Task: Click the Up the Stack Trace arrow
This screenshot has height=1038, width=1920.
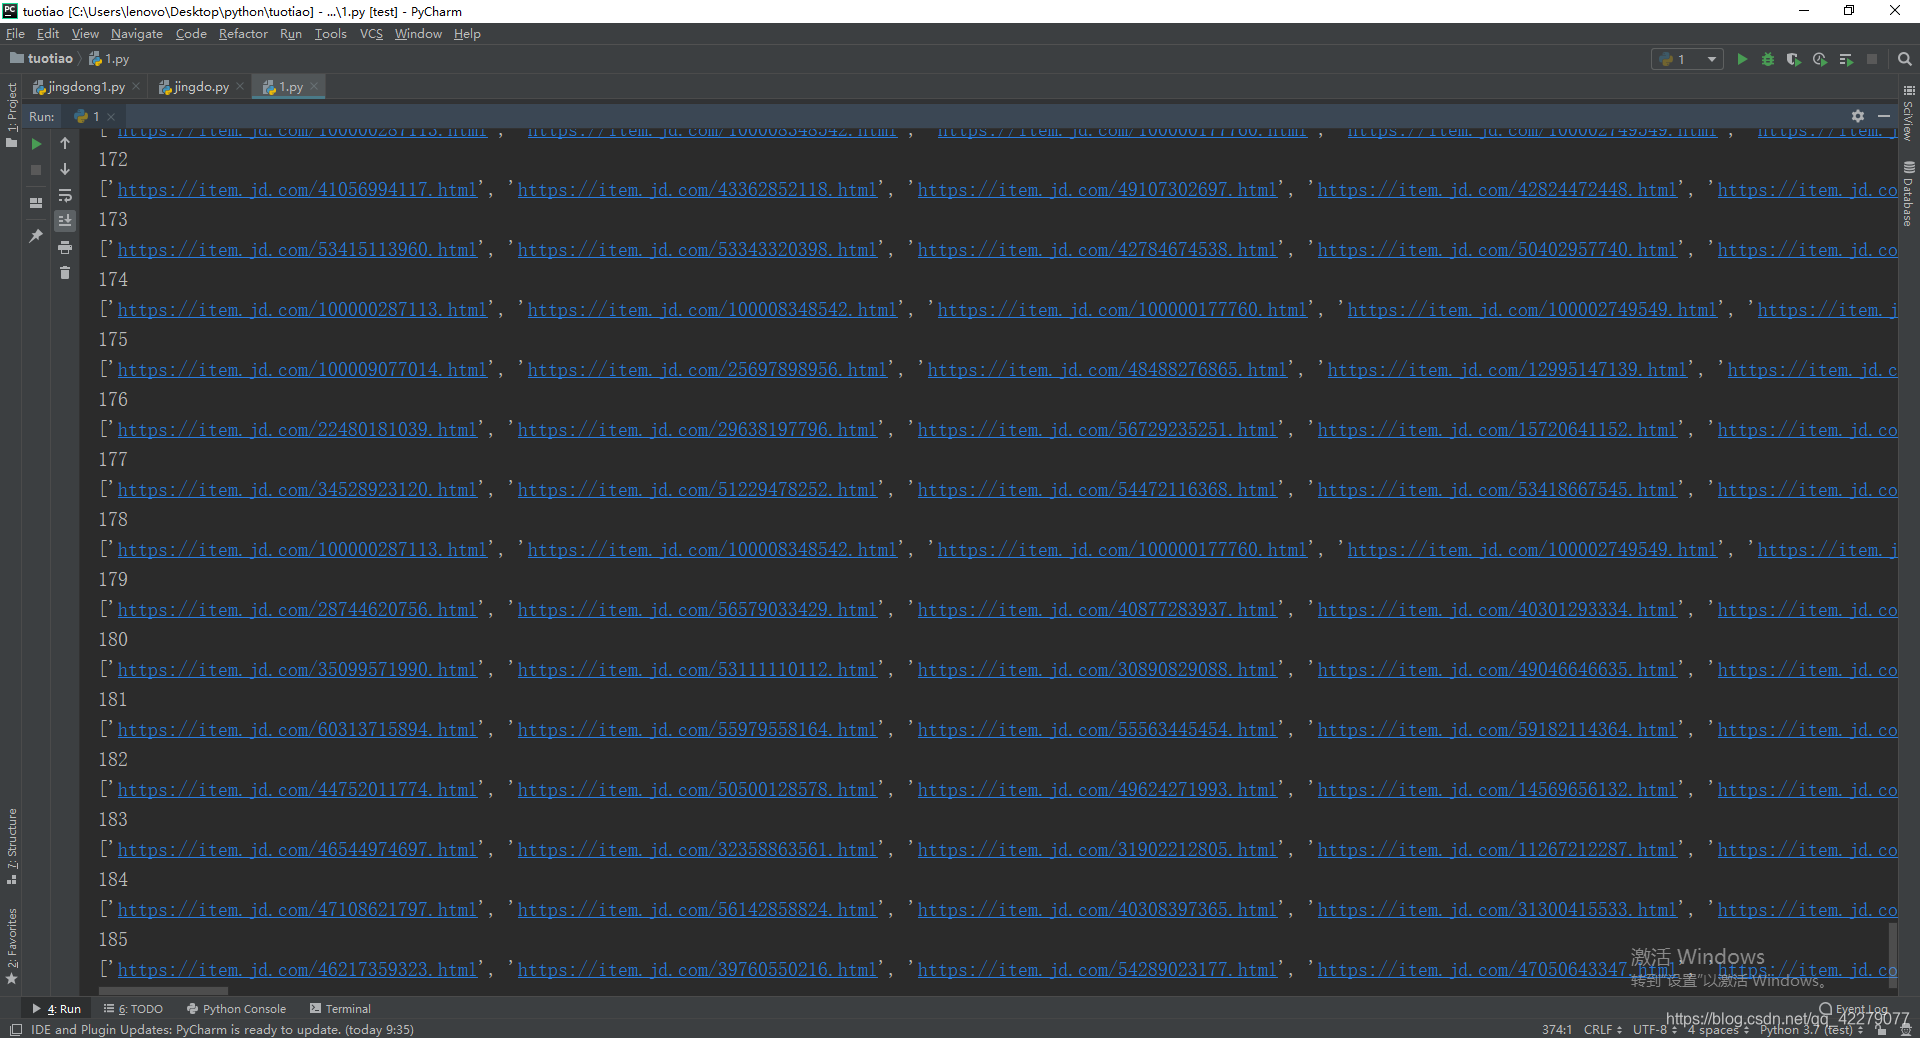Action: [65, 144]
